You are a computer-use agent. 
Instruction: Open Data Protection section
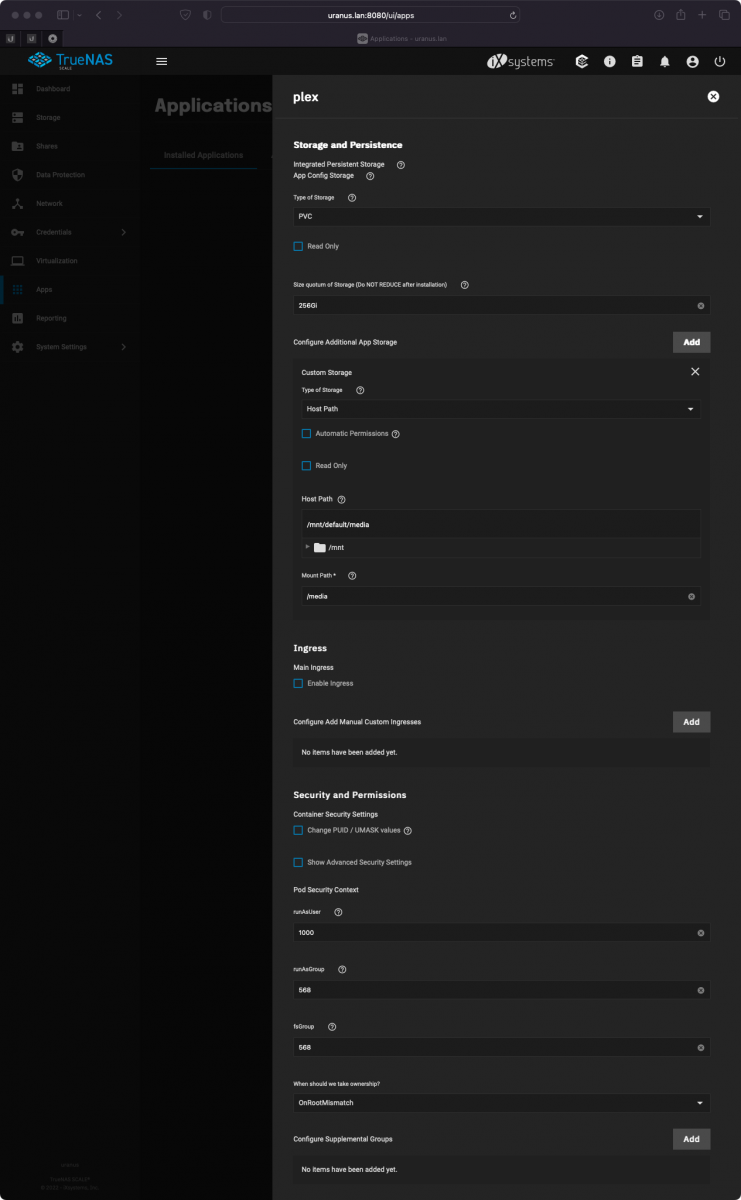point(60,175)
